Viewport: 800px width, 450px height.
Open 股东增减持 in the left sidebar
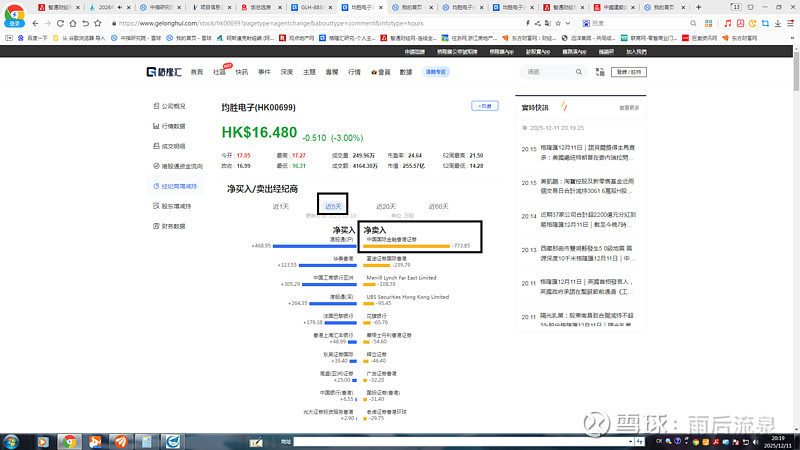pyautogui.click(x=172, y=206)
